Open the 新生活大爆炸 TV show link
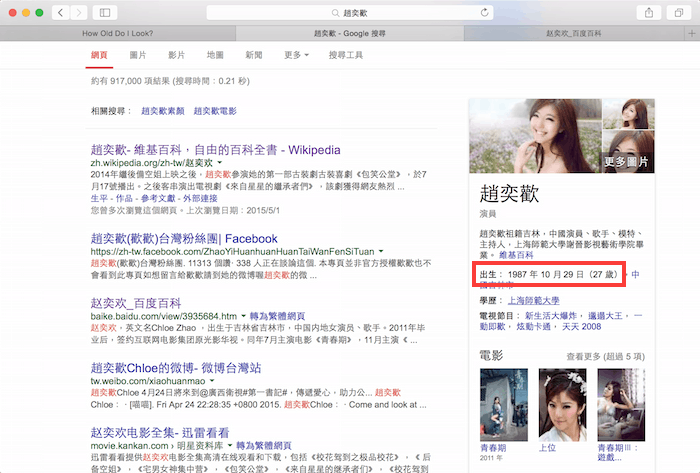This screenshot has height=473, width=700. click(551, 315)
